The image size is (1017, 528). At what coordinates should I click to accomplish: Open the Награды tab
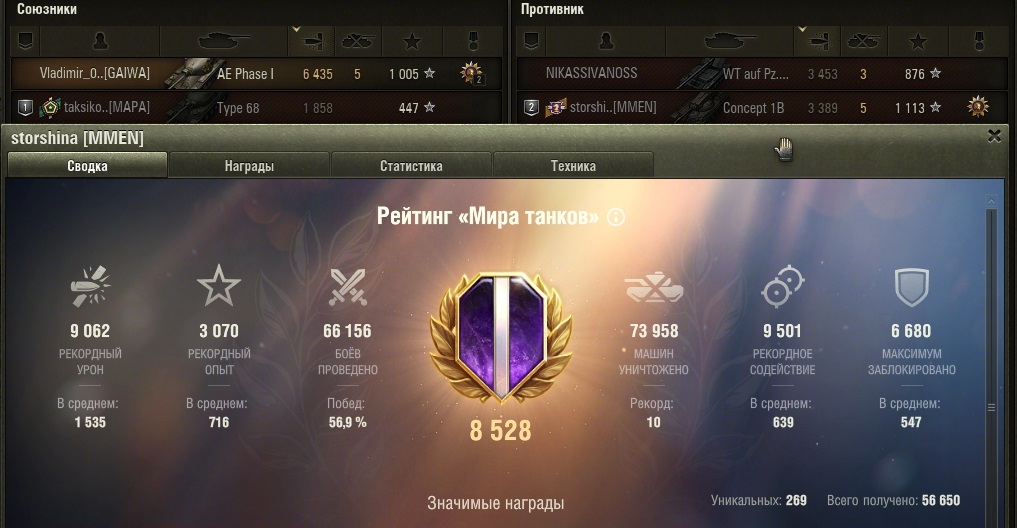pyautogui.click(x=249, y=166)
